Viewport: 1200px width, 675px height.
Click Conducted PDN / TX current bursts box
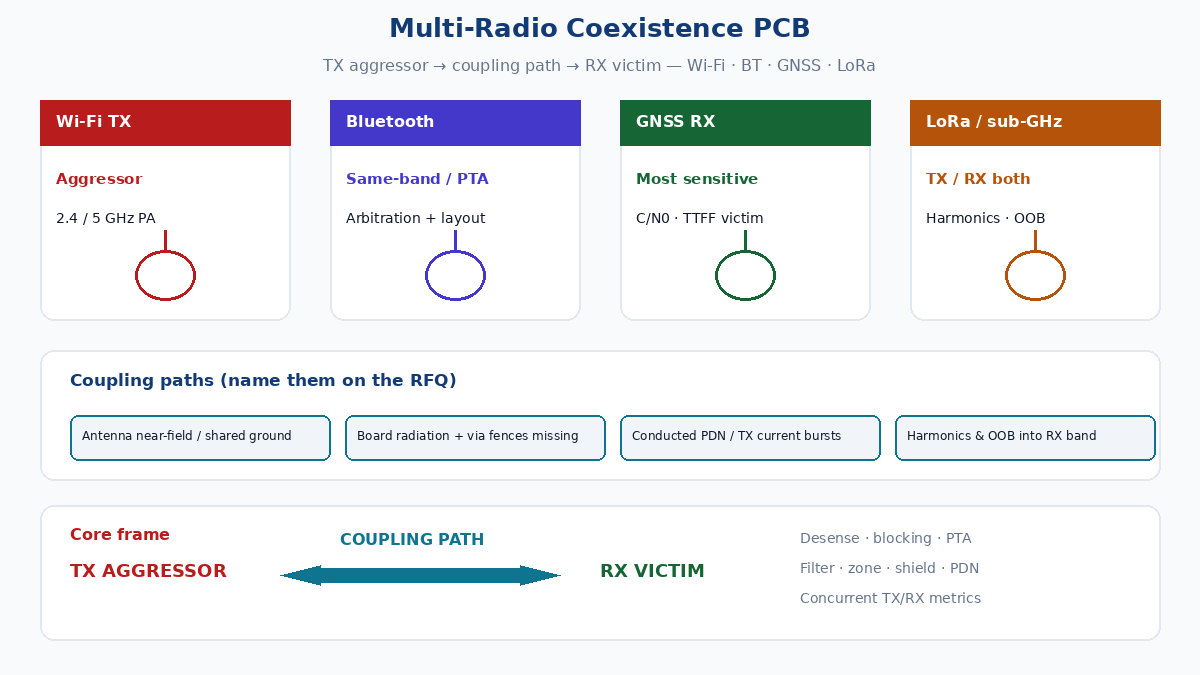(750, 438)
